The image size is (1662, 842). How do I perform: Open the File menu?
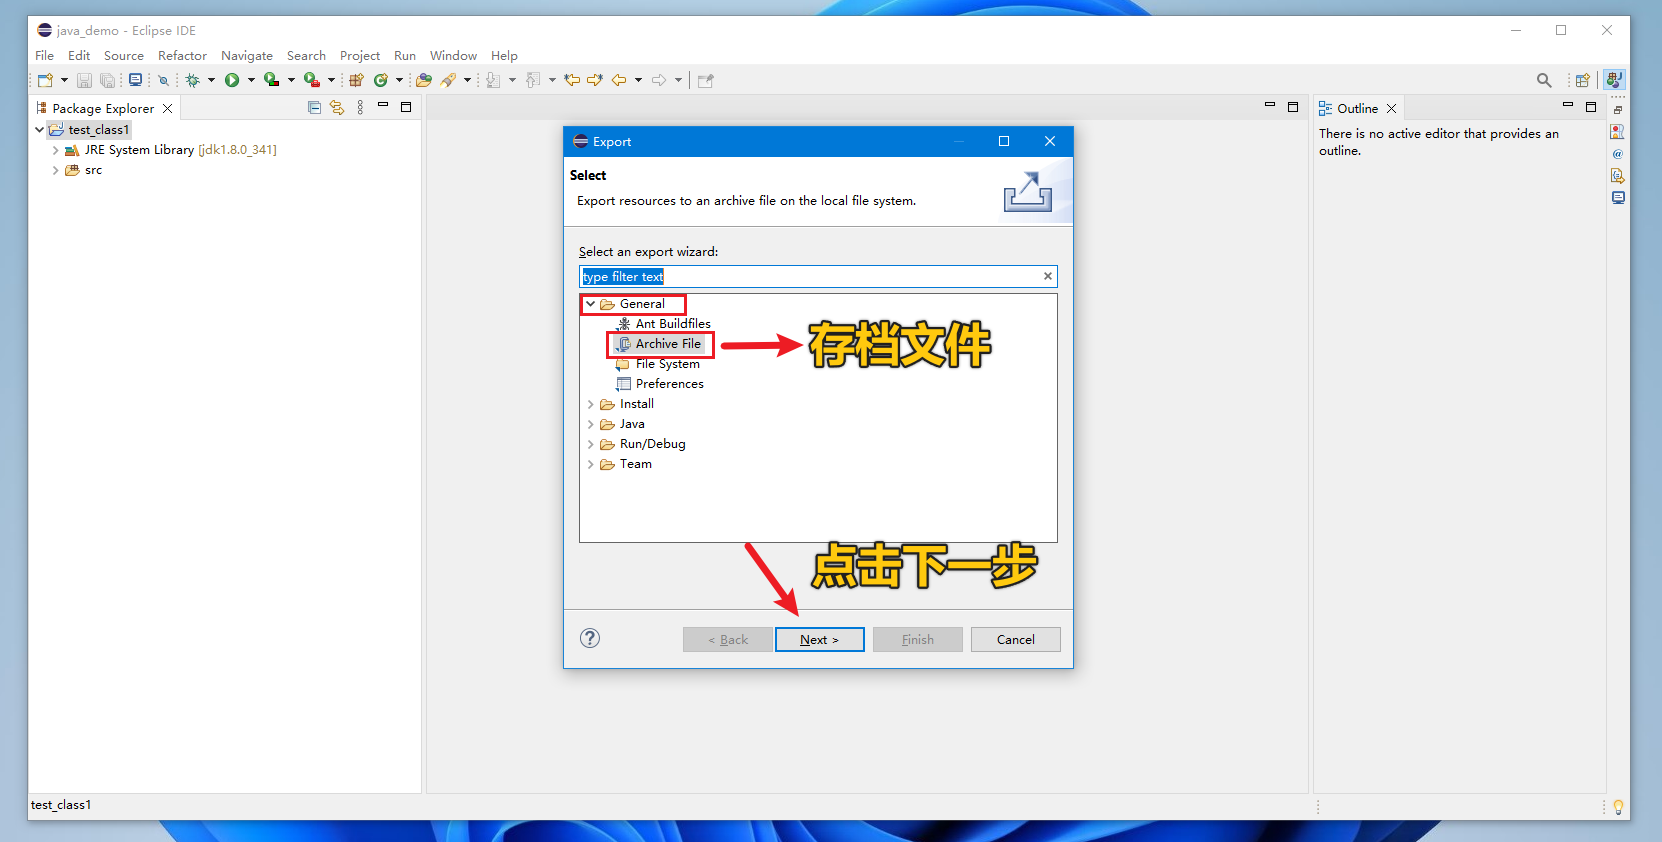point(45,56)
